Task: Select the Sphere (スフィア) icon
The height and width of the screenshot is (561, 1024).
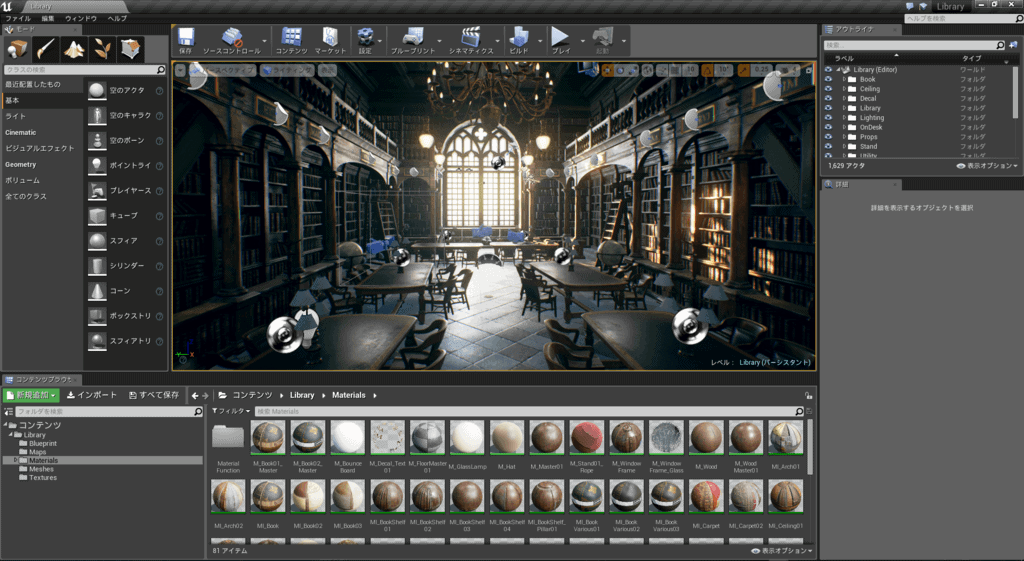Action: pyautogui.click(x=97, y=241)
